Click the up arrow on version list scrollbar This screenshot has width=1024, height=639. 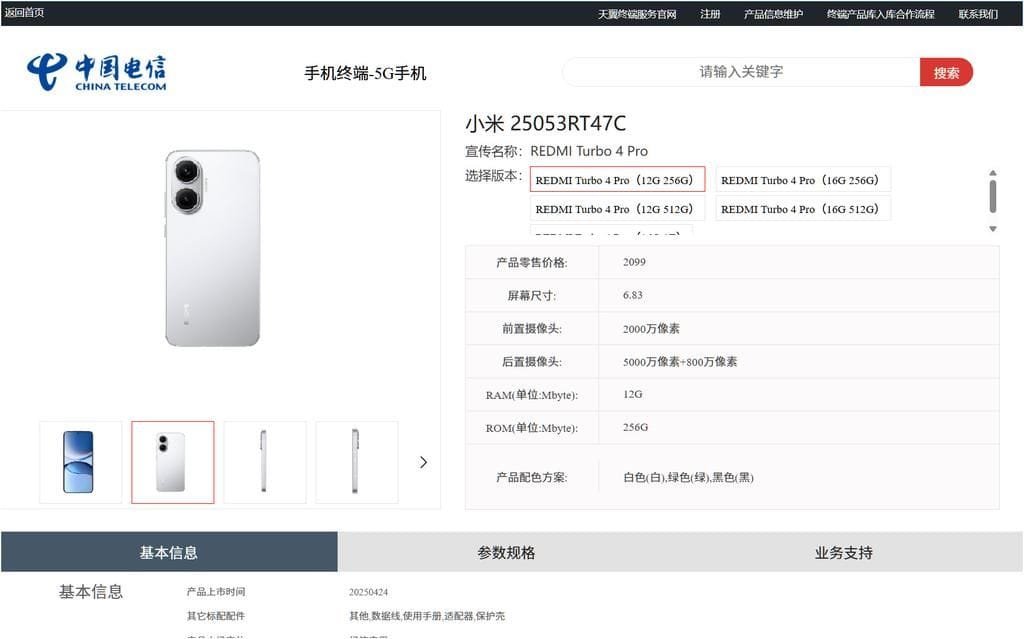tap(992, 172)
